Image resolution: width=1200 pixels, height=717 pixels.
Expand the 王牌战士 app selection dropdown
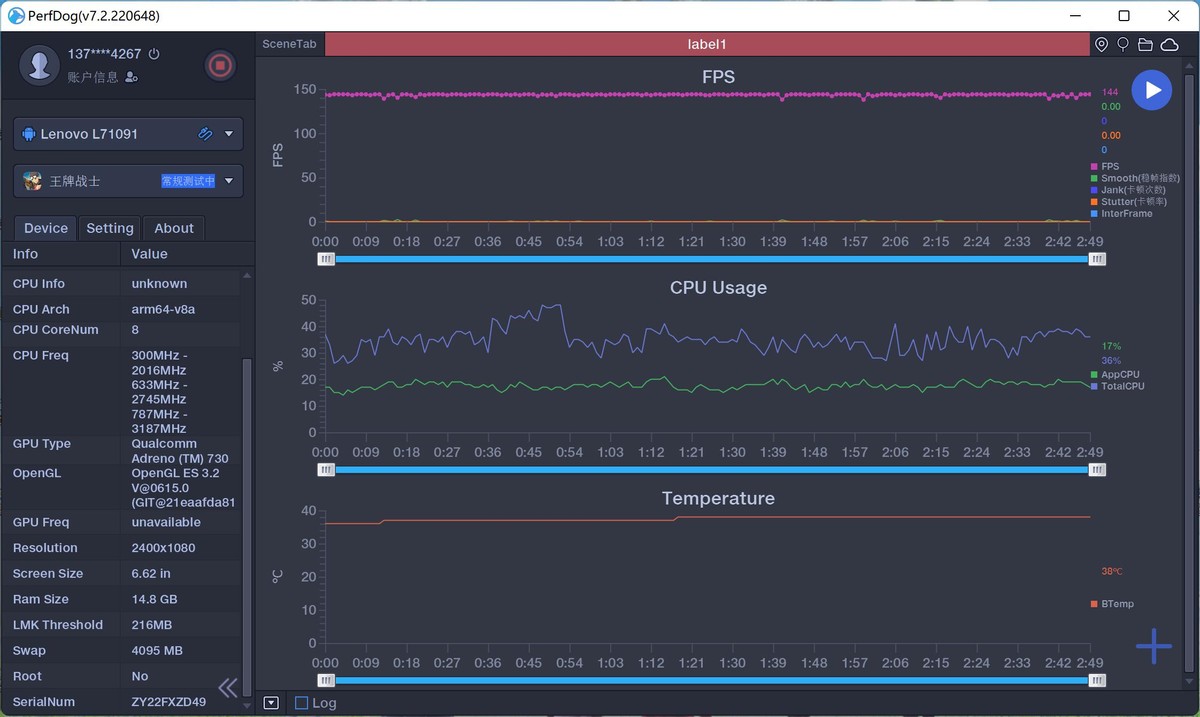pyautogui.click(x=229, y=181)
